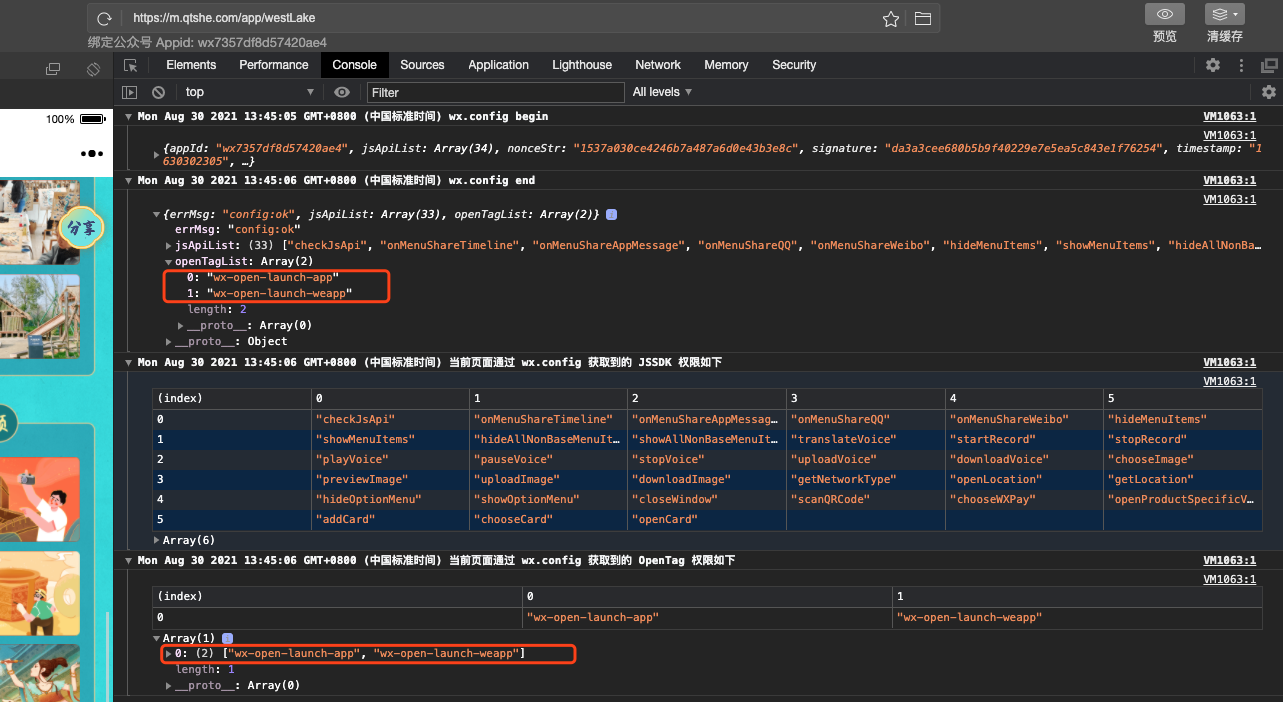Image resolution: width=1283 pixels, height=702 pixels.
Task: Rotate the simulator with the rotate icon
Action: coord(93,69)
